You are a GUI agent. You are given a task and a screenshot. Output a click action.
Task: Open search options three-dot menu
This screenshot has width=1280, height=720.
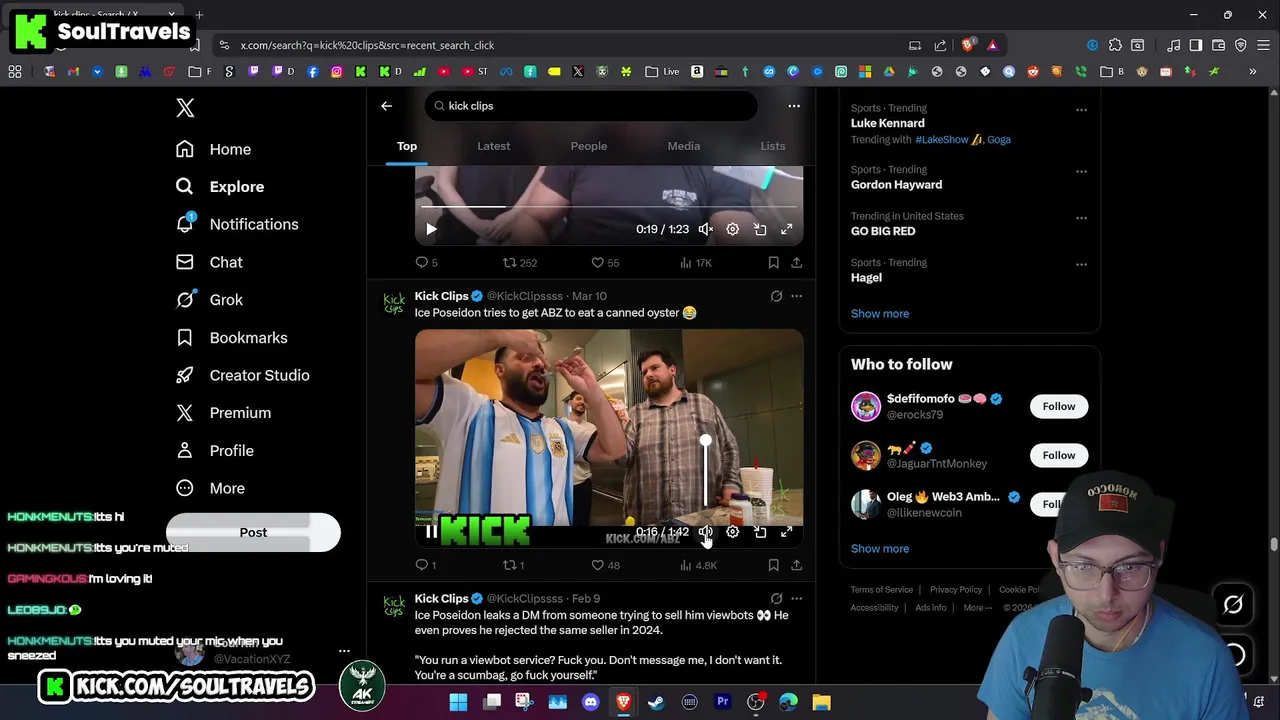click(x=794, y=106)
